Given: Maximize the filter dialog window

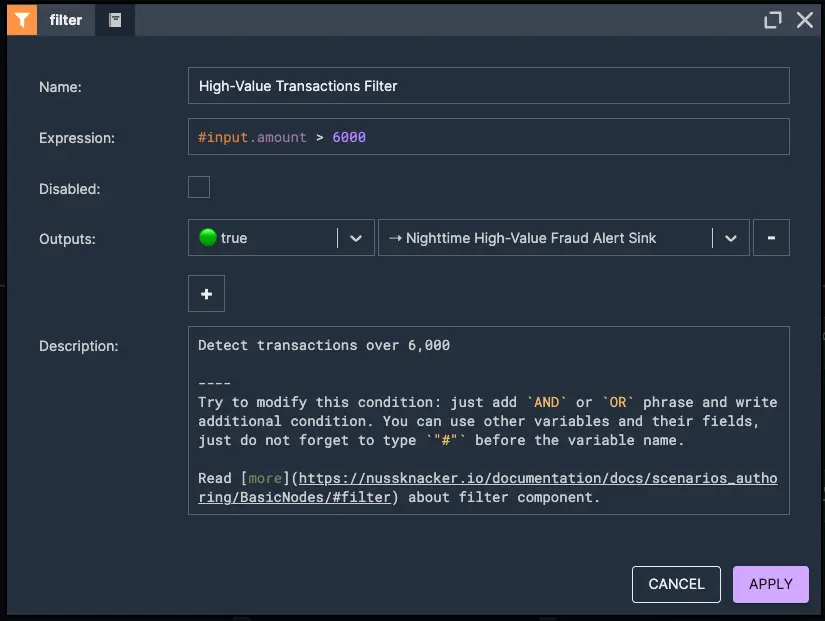Looking at the screenshot, I should 772,20.
